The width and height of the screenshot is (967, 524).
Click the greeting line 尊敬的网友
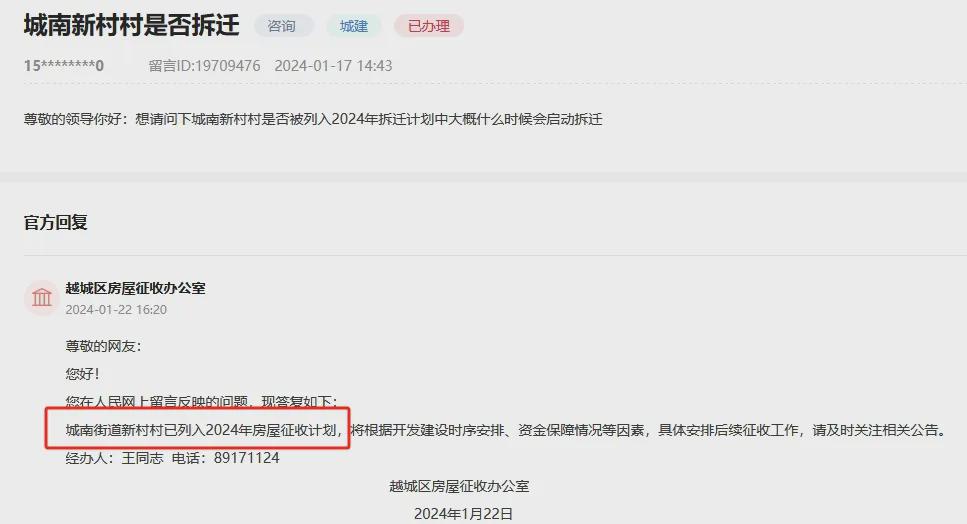point(103,346)
